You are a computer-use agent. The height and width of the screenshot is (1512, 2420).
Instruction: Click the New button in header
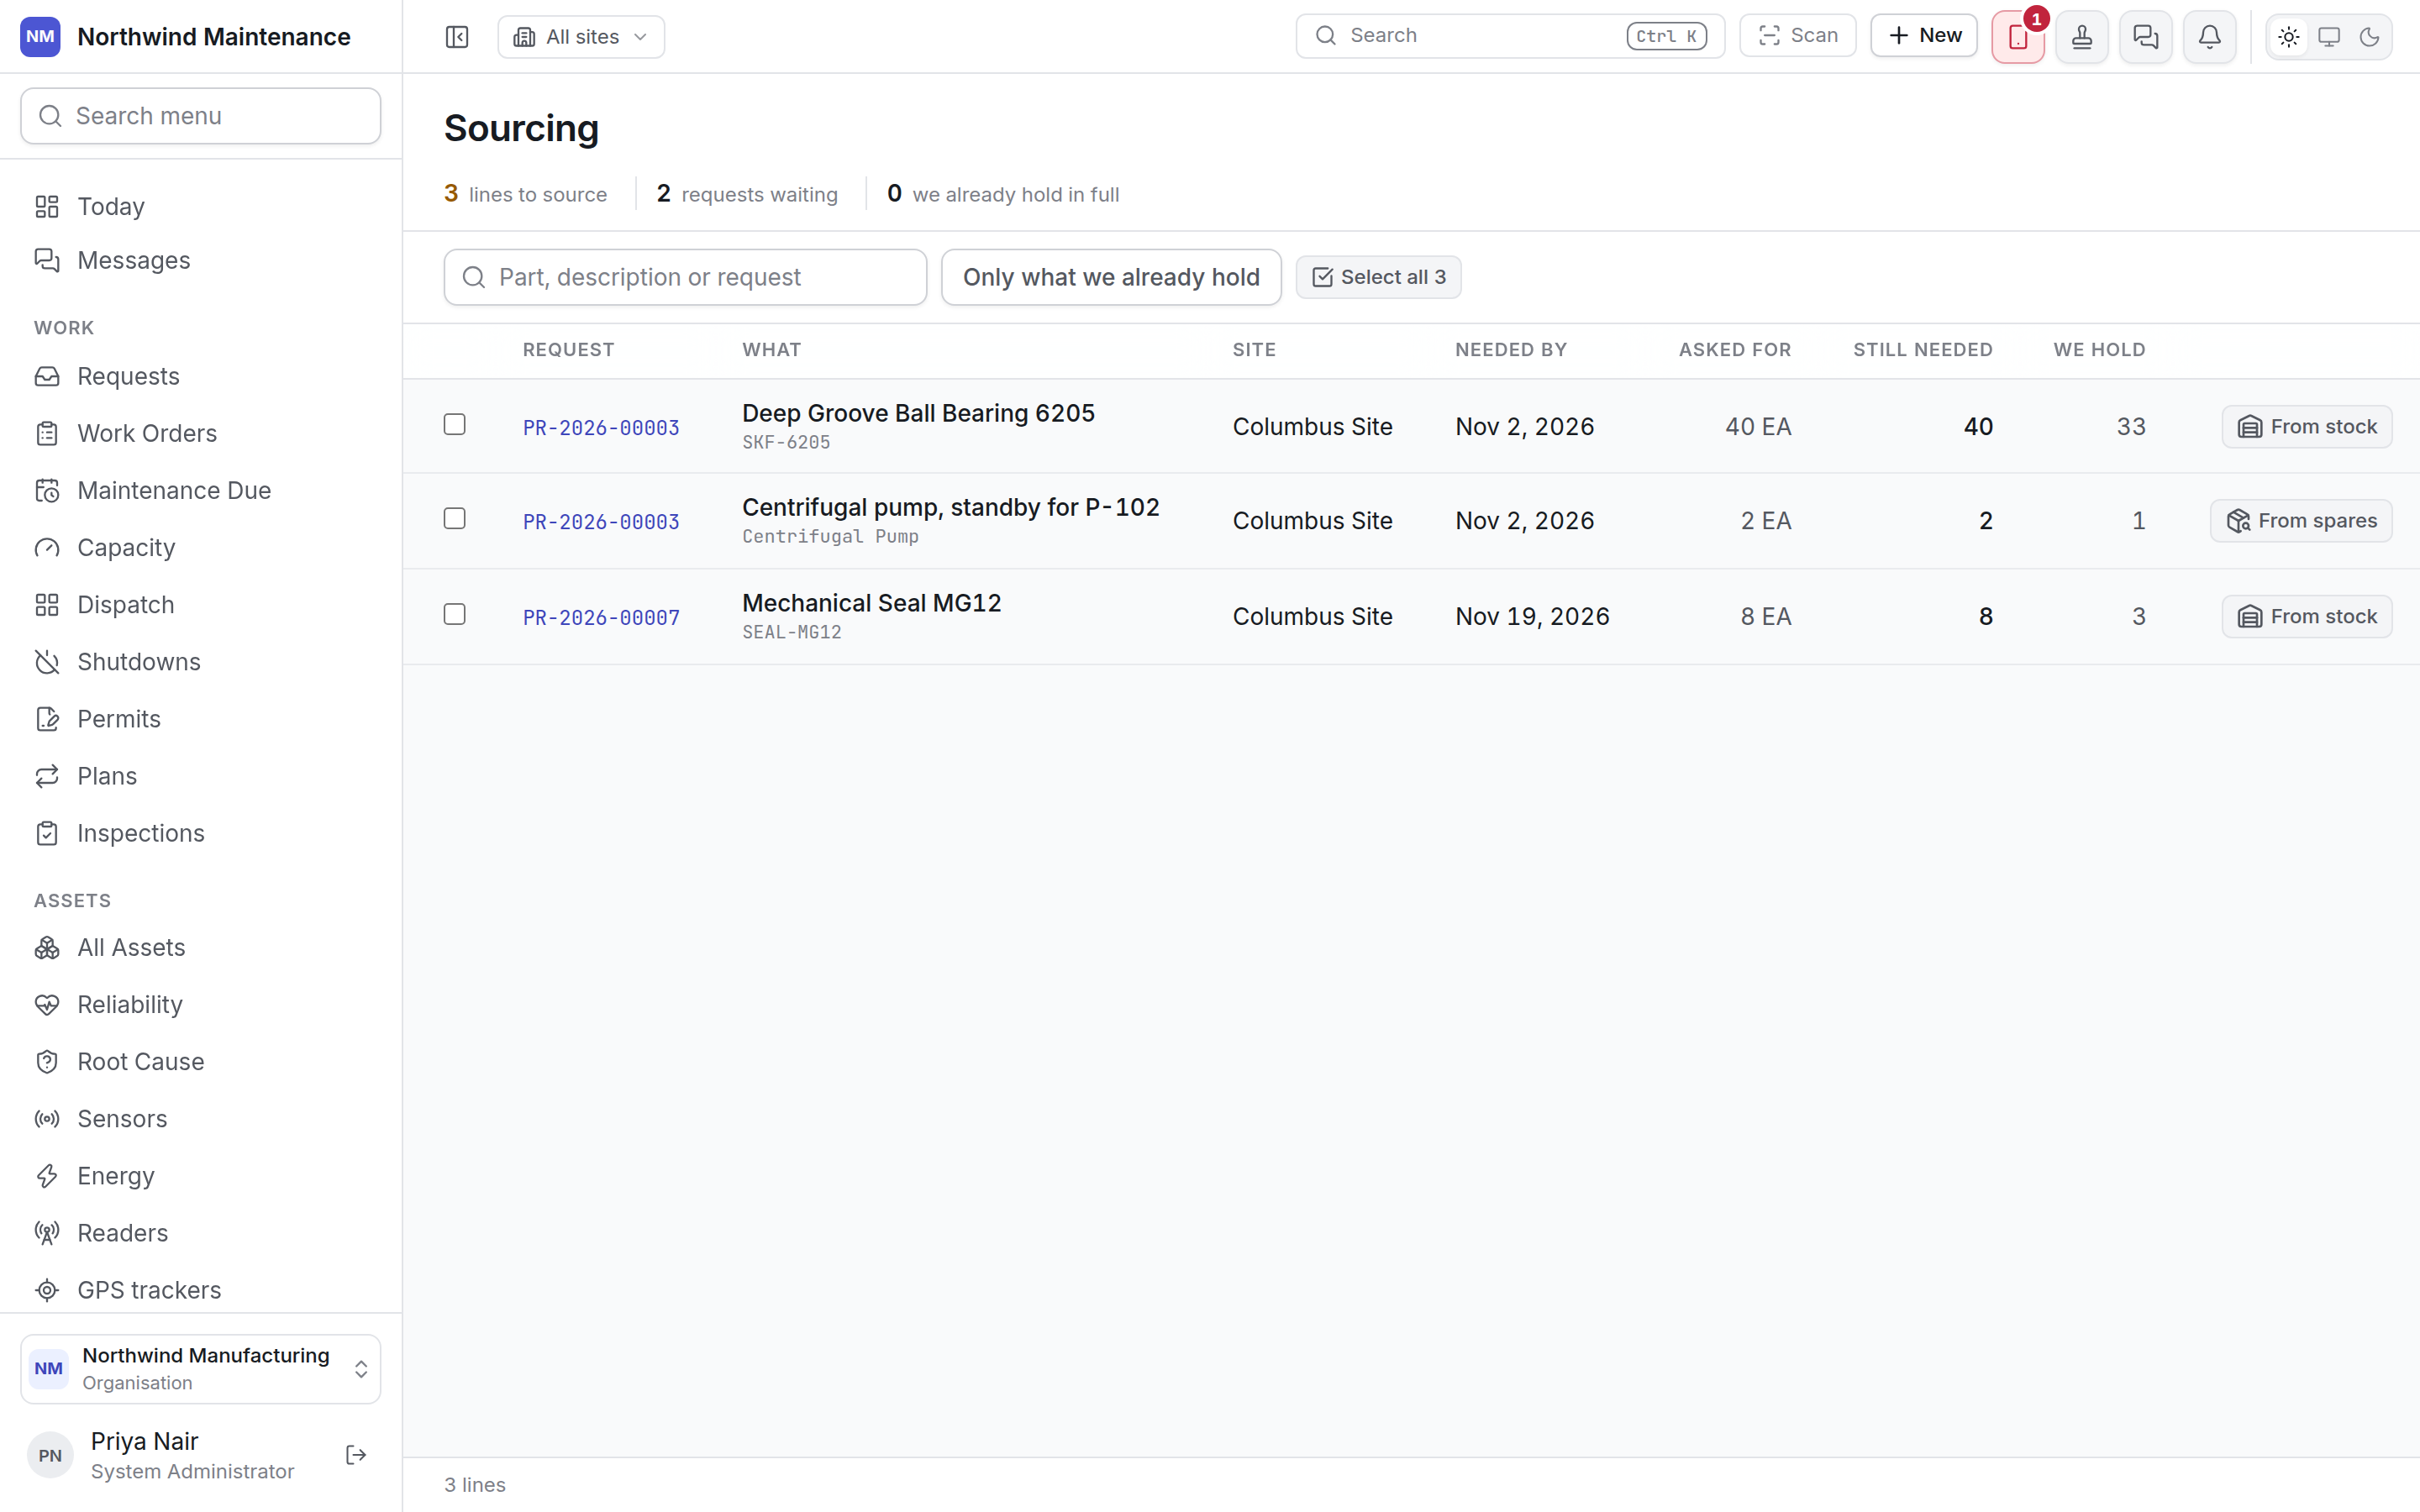[1924, 35]
